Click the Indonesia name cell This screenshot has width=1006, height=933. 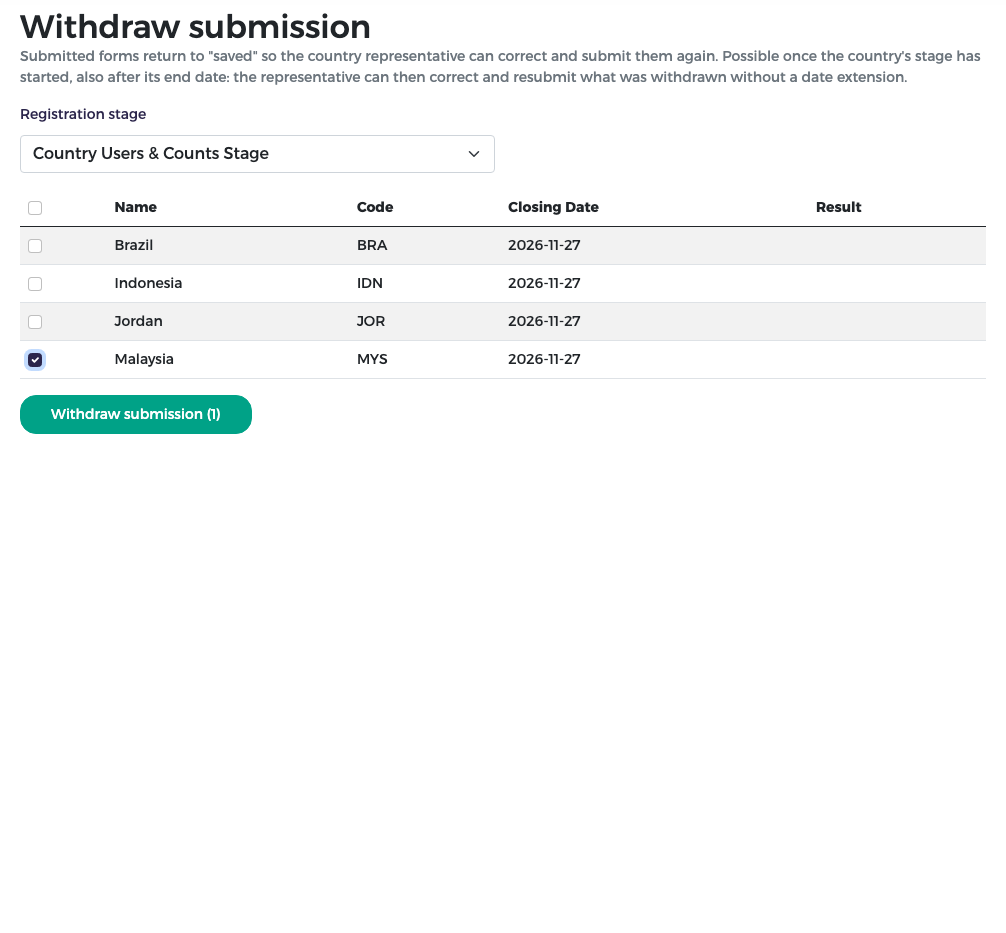148,283
